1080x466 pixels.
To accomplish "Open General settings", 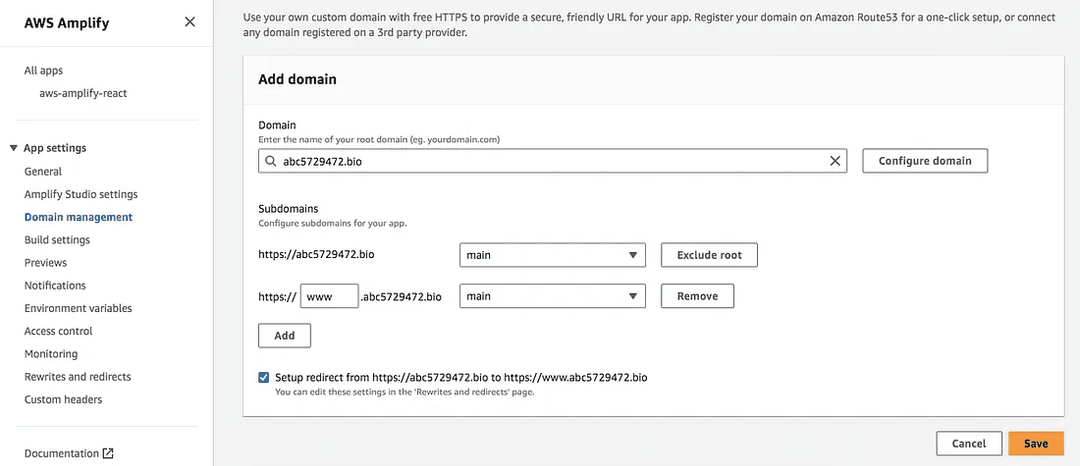I will click(43, 171).
